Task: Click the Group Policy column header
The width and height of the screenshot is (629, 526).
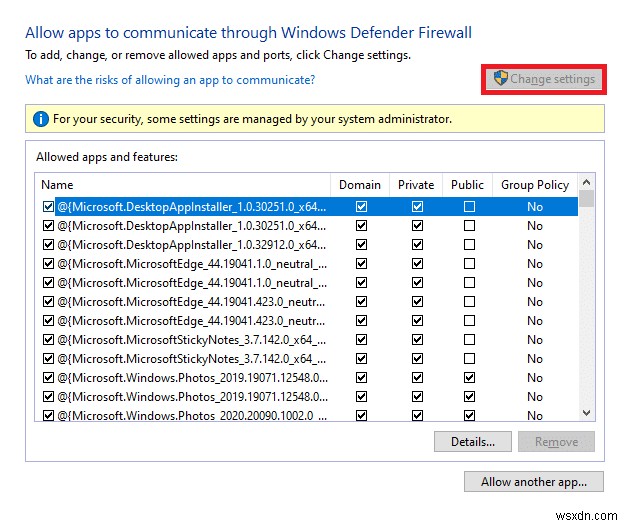Action: [x=535, y=185]
